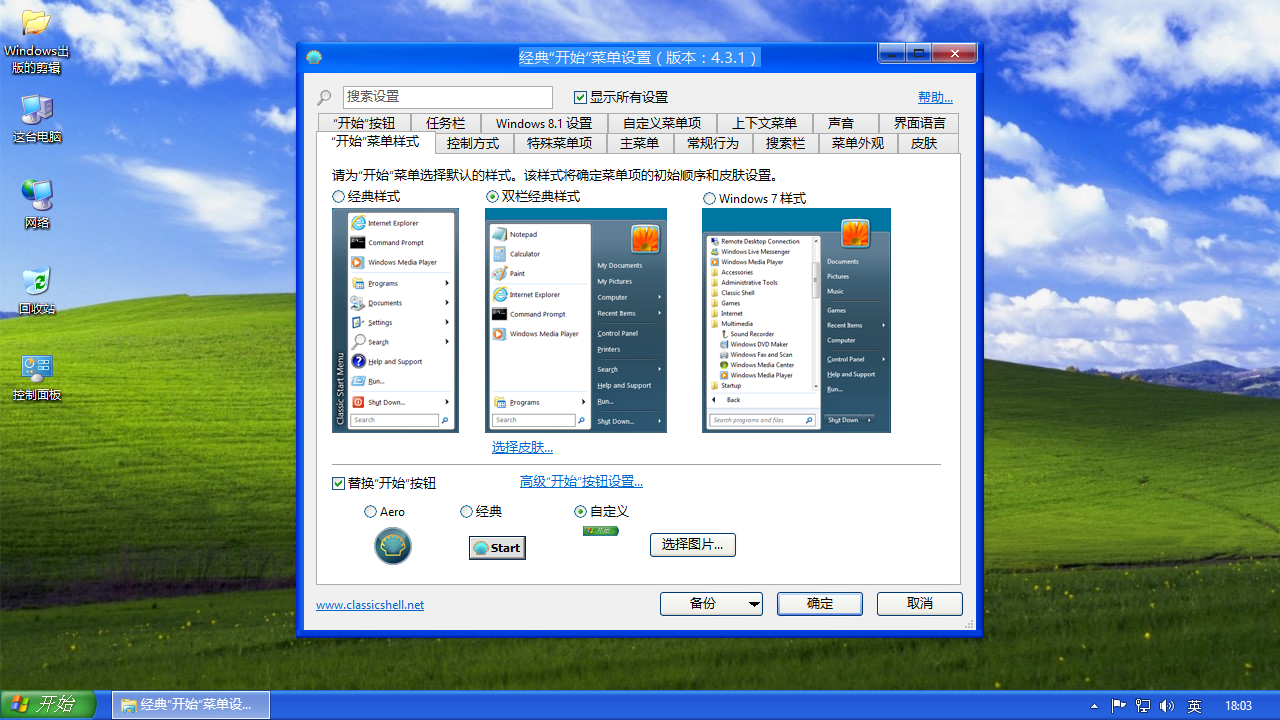Click the classic style menu preview thumbnail
The image size is (1280, 720).
click(395, 320)
